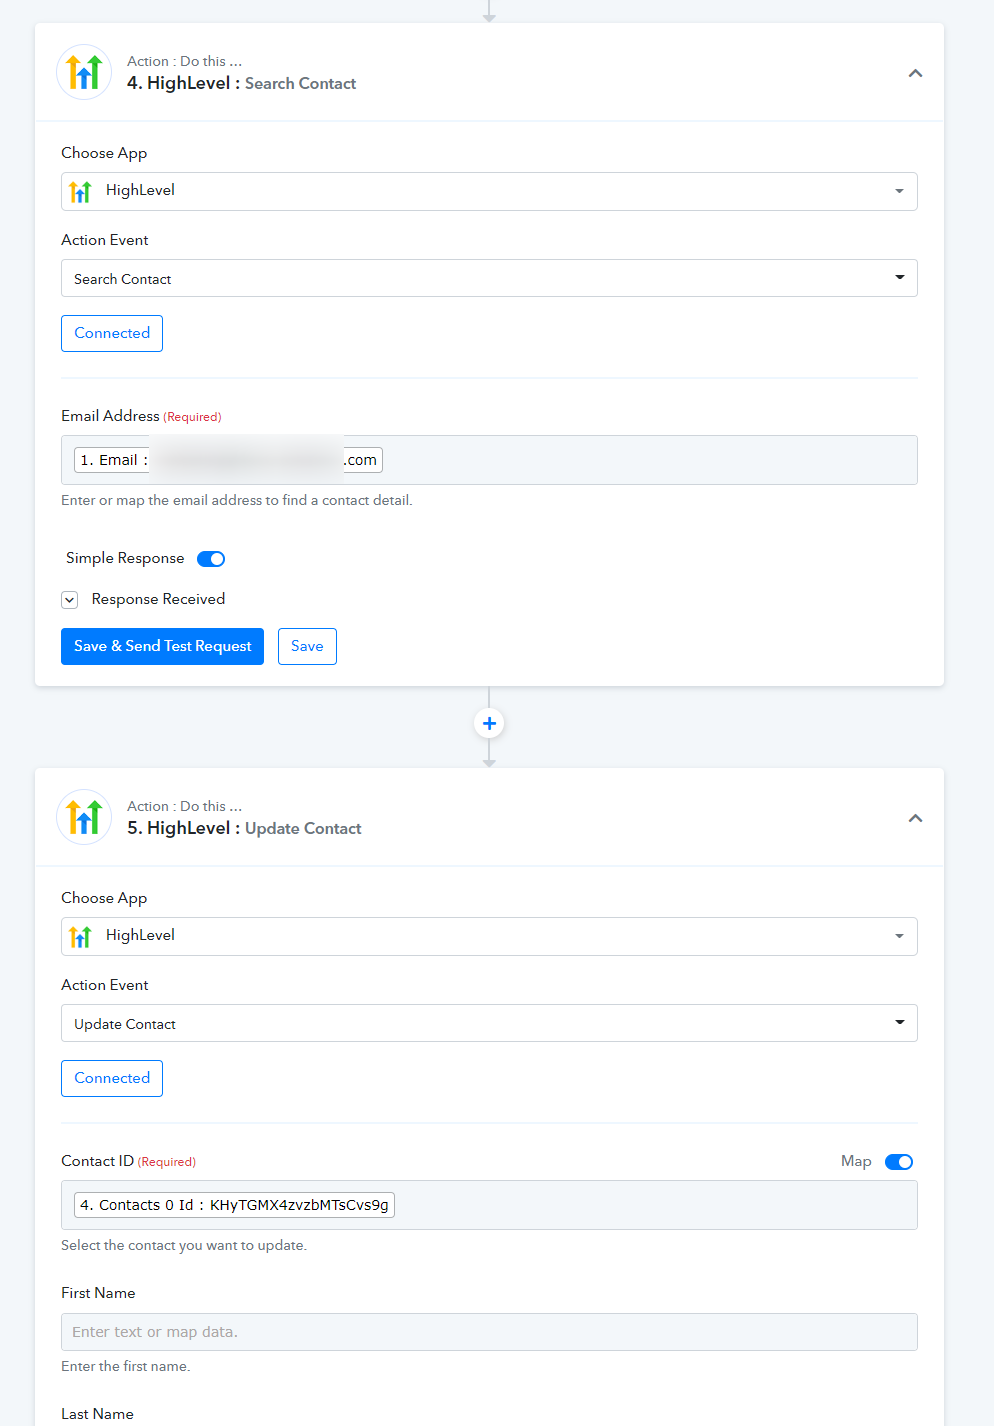Screen dimensions: 994x1426
Task: Click the First Name input field
Action: [489, 1332]
